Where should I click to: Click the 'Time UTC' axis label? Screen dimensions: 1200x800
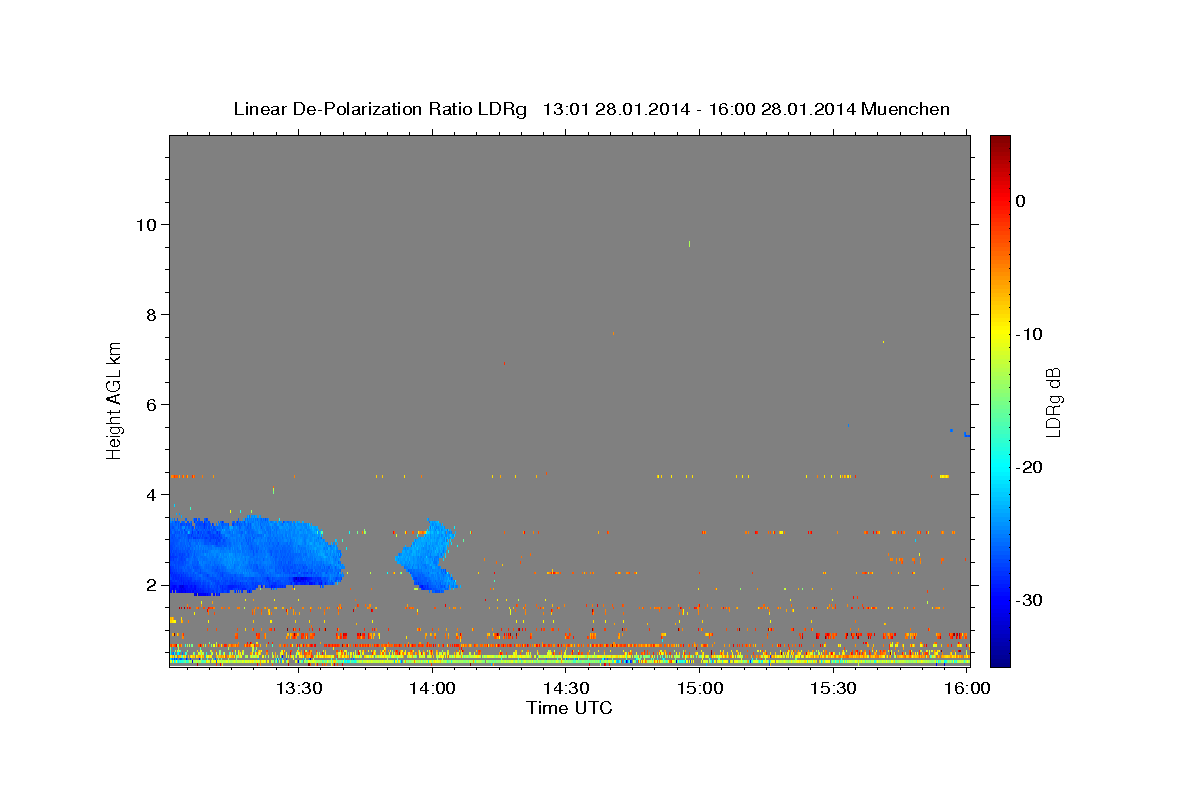(569, 708)
